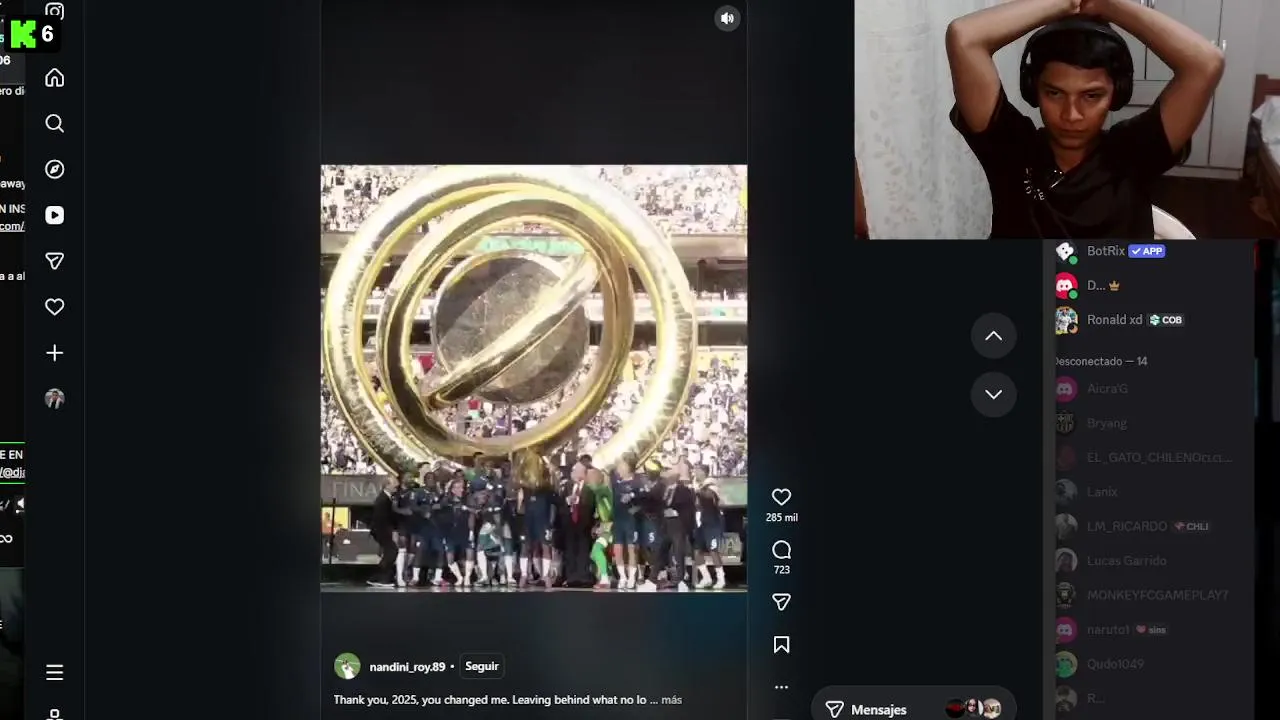Image resolution: width=1280 pixels, height=720 pixels.
Task: Open the Explore compass icon
Action: click(55, 170)
